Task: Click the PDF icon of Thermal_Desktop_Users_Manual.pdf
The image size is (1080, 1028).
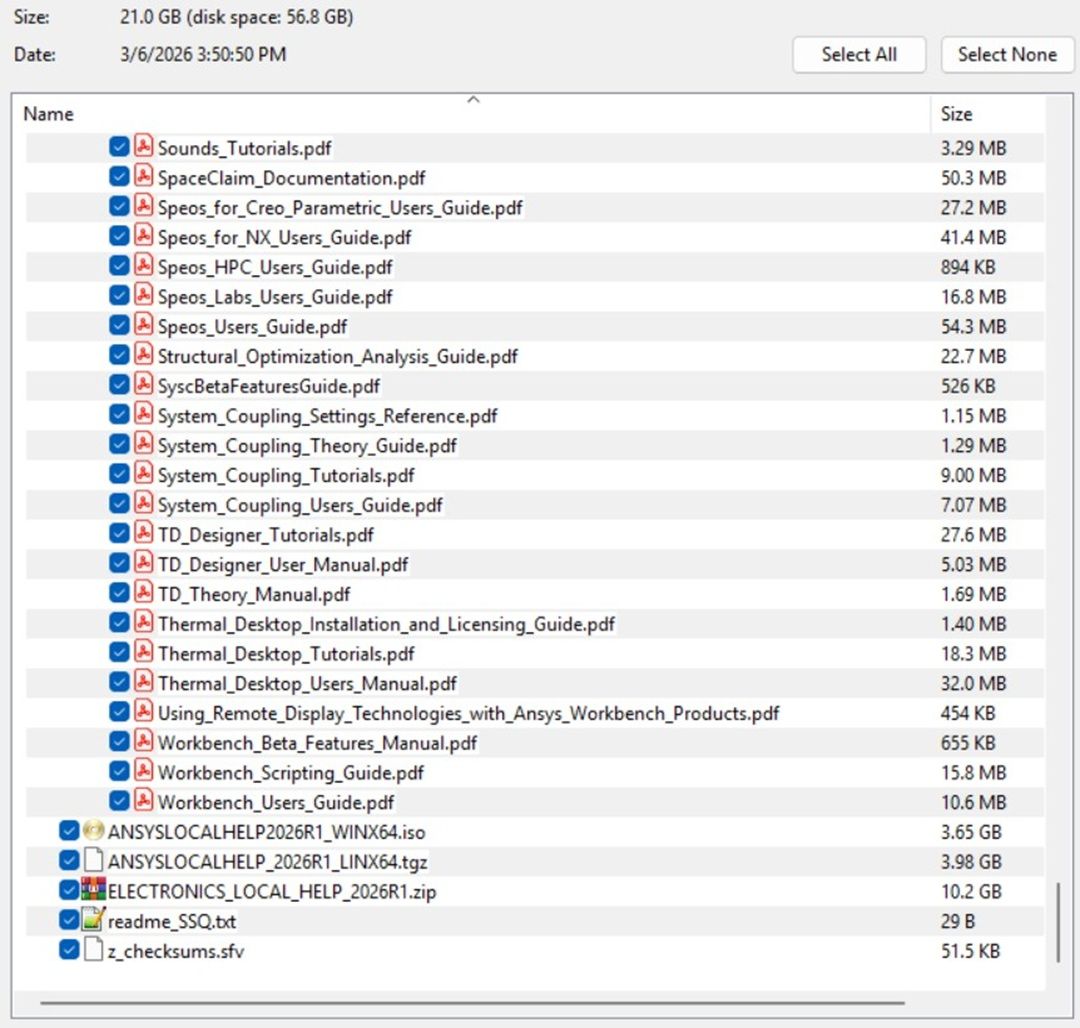Action: [143, 682]
